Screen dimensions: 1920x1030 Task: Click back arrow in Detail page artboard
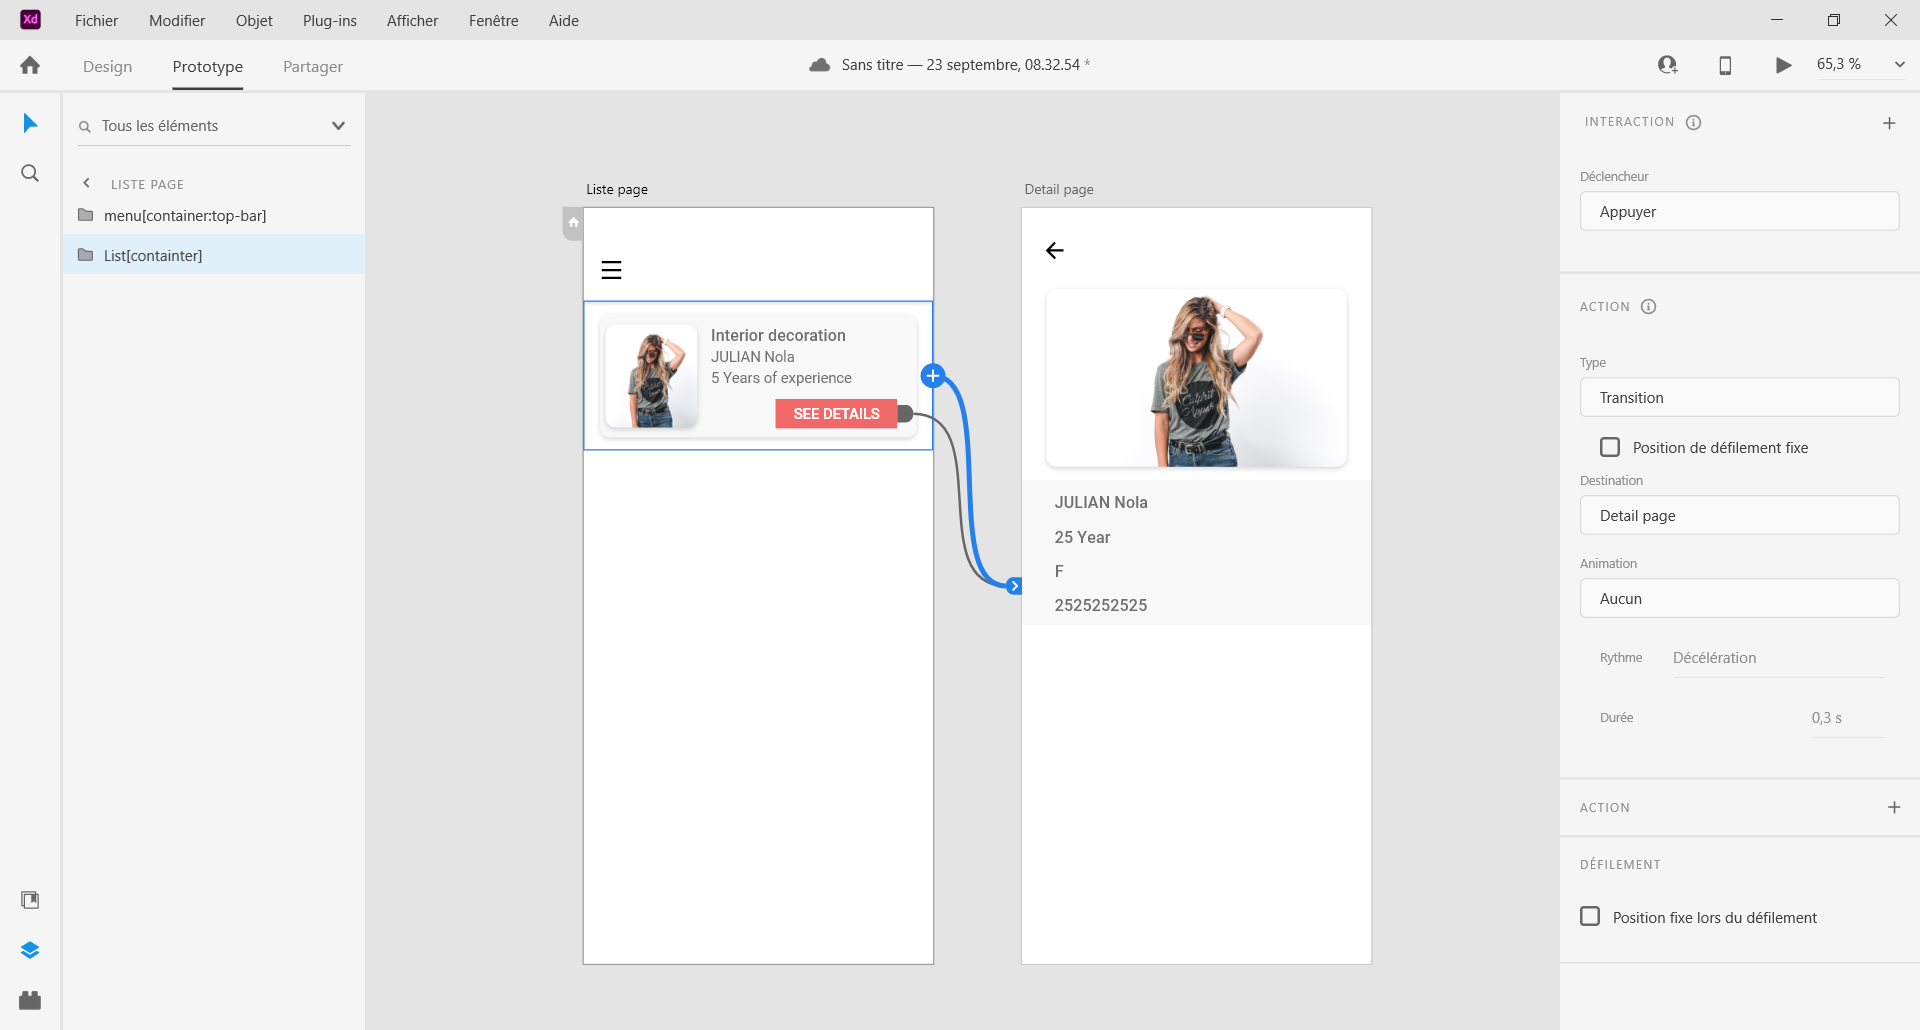(1054, 250)
